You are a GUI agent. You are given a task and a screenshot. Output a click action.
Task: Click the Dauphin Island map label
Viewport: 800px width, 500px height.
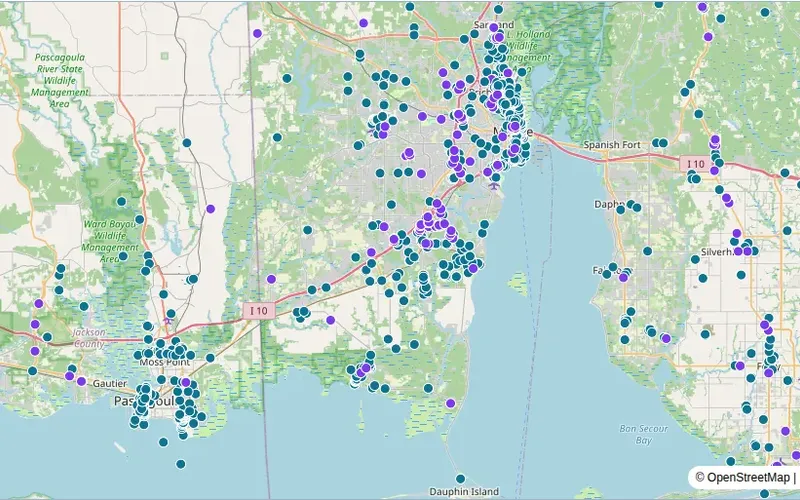(464, 492)
